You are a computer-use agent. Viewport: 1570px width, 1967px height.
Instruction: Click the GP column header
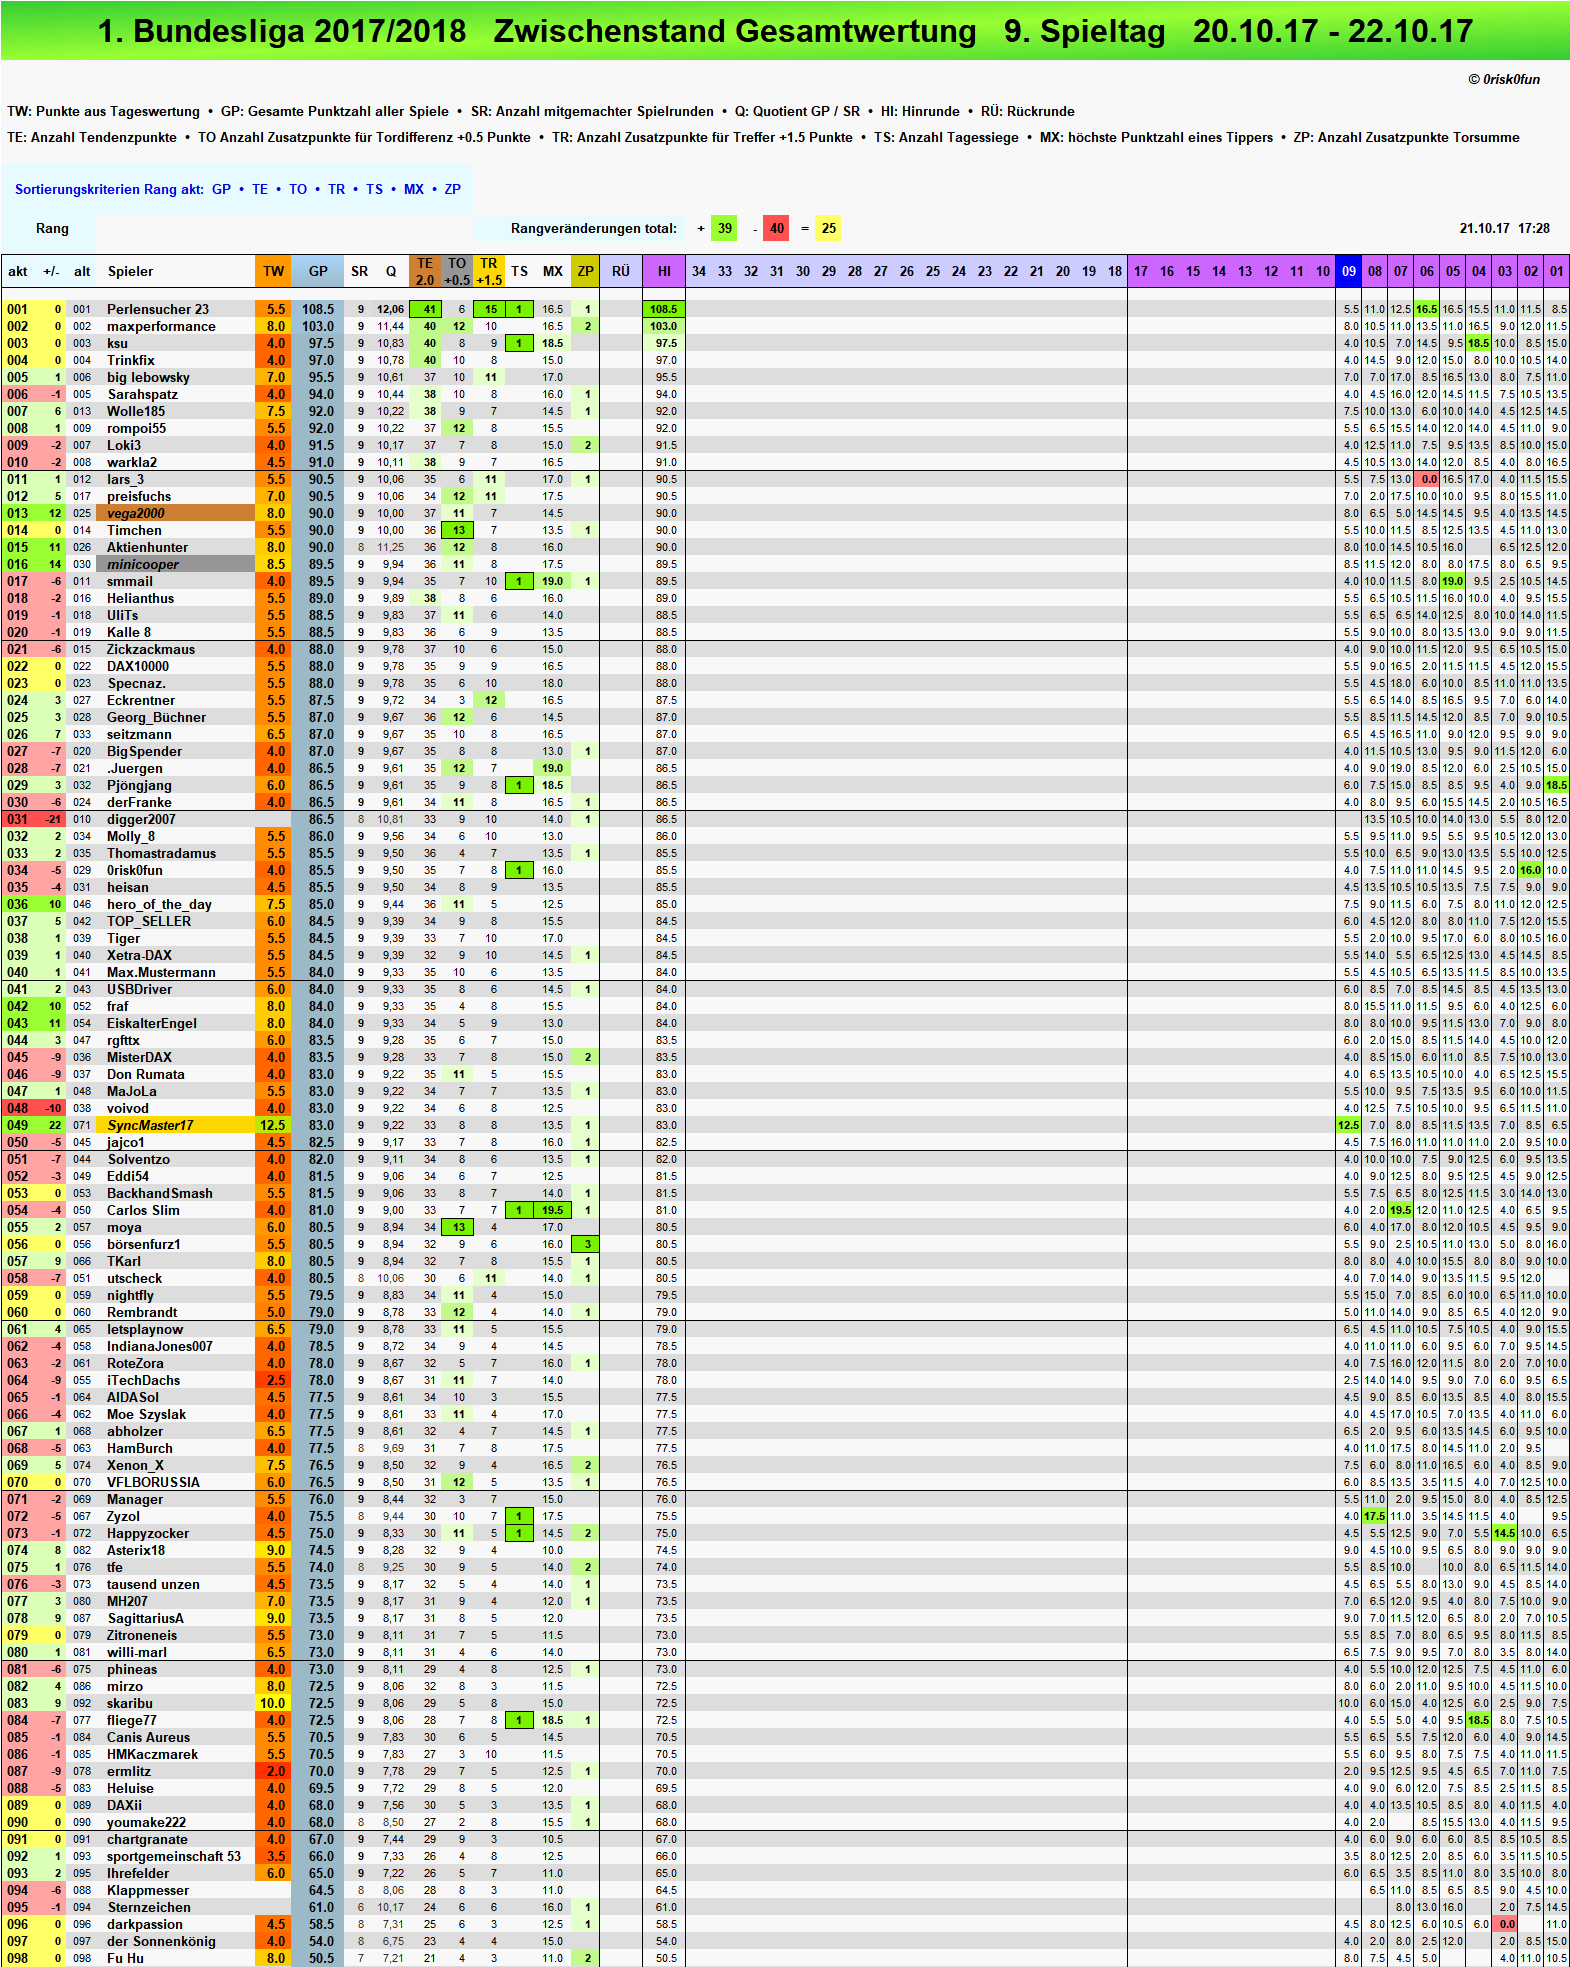pyautogui.click(x=318, y=271)
